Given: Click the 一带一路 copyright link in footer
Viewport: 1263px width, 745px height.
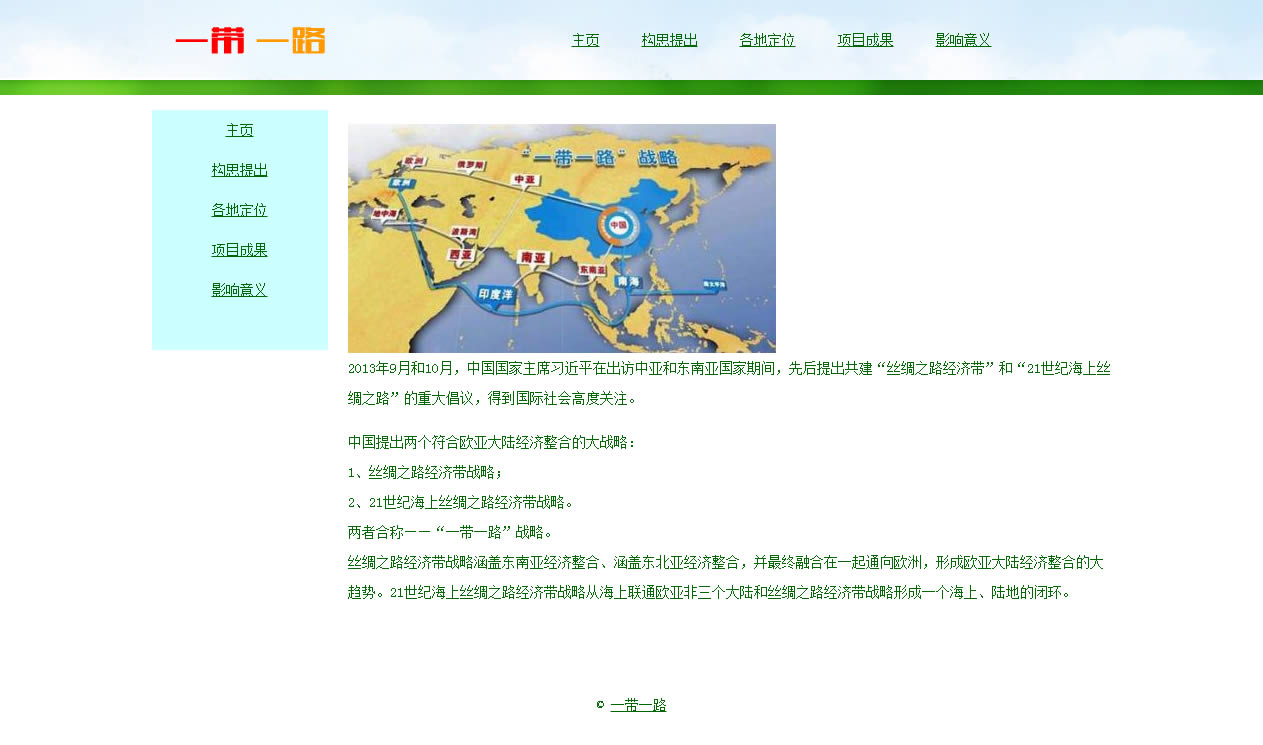Looking at the screenshot, I should 638,706.
